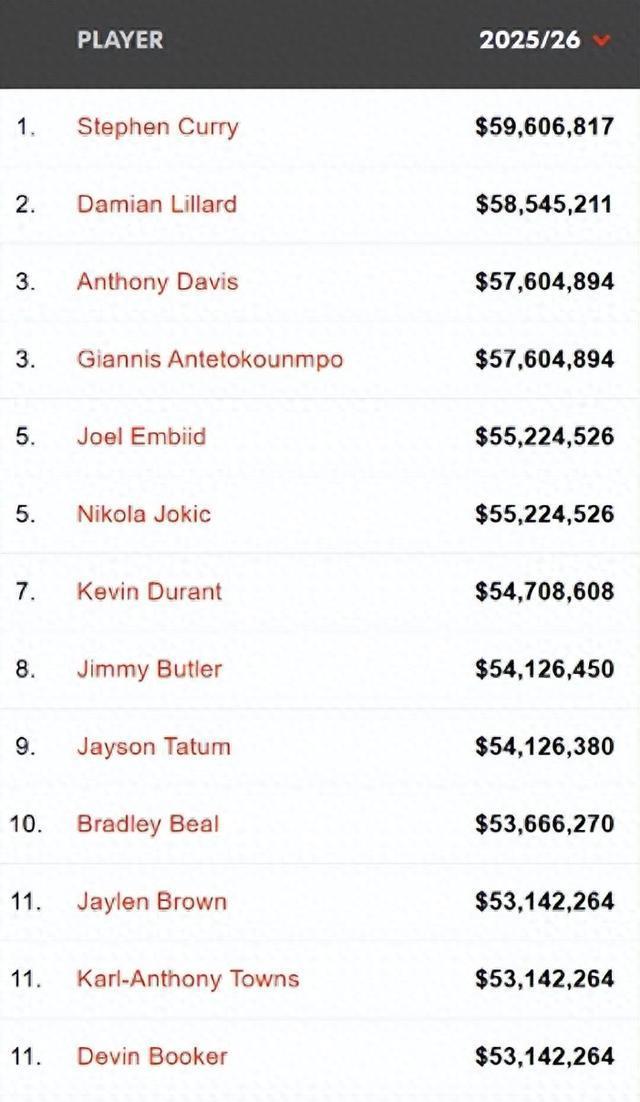Image resolution: width=640 pixels, height=1102 pixels.
Task: Click the red sort arrow beside 2025/26
Action: [x=602, y=41]
